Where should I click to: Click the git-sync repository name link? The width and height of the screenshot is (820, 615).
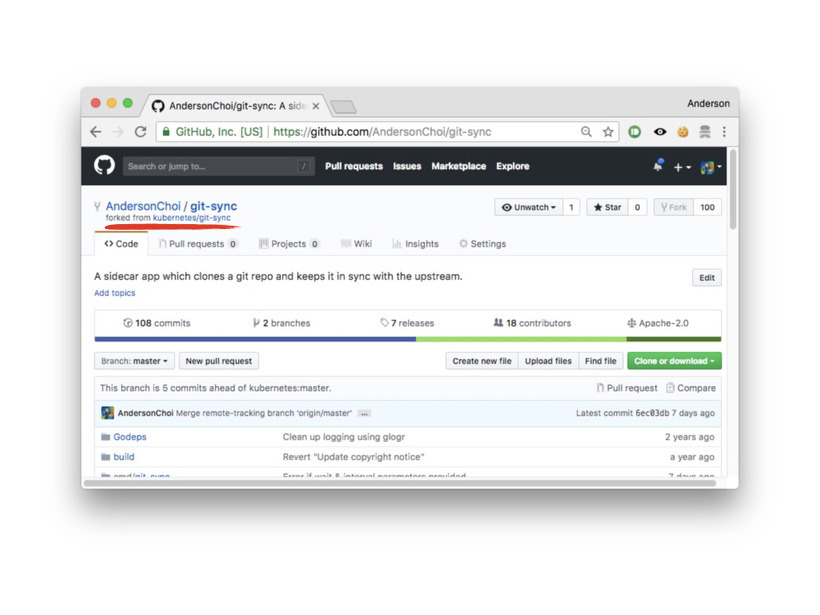[x=213, y=206]
